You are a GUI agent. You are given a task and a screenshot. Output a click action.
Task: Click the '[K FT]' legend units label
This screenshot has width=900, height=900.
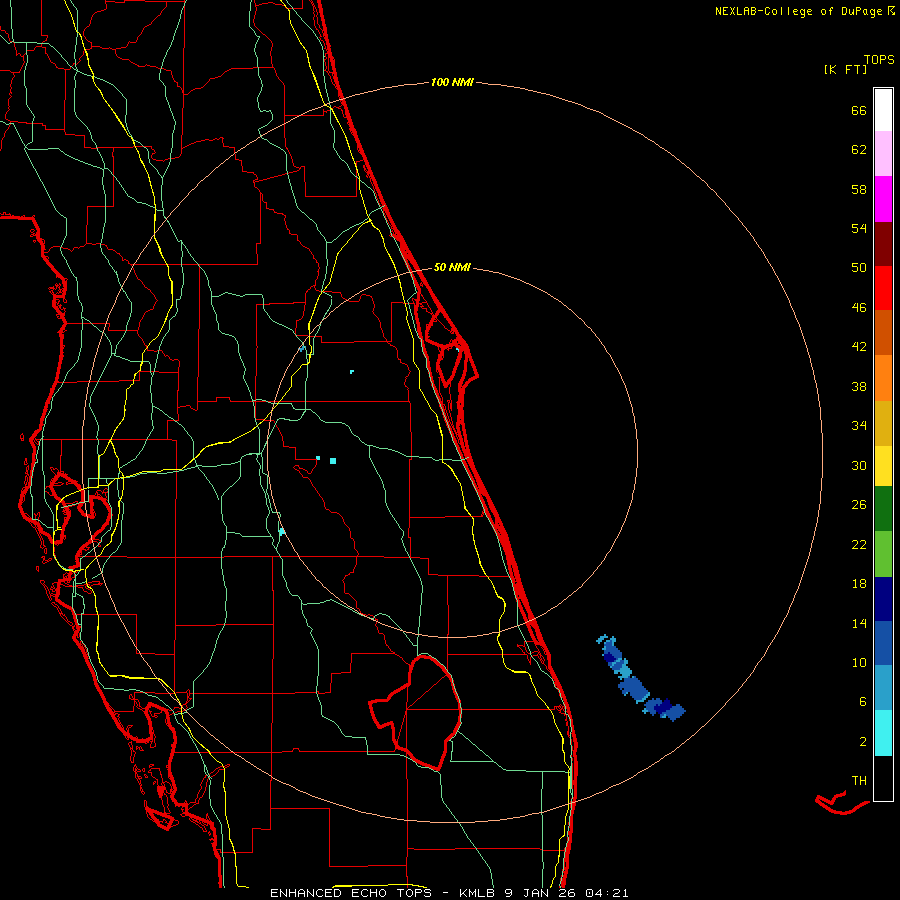click(x=845, y=69)
